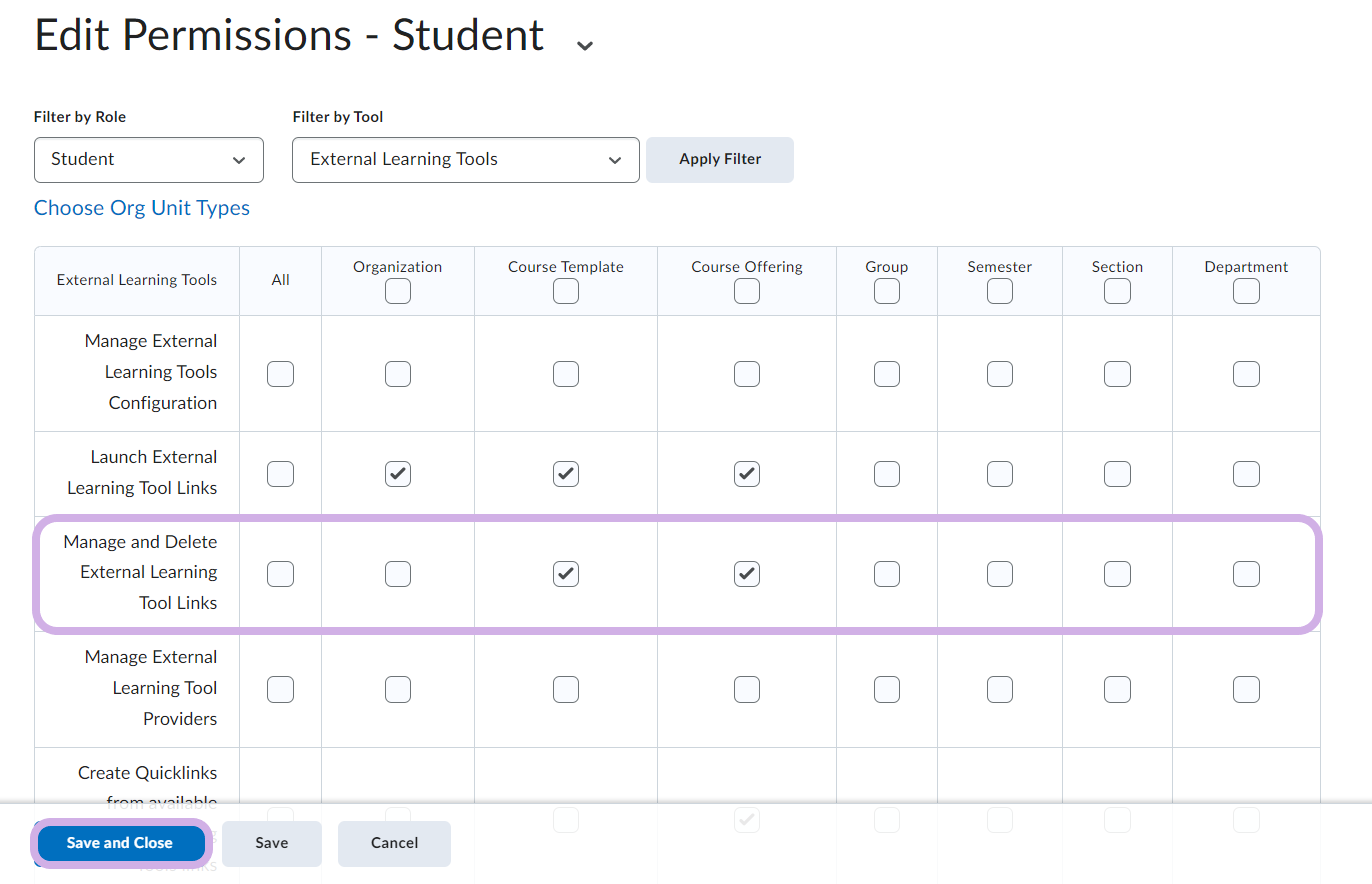The image size is (1372, 884).
Task: Check the Department column header checkbox
Action: click(x=1246, y=291)
